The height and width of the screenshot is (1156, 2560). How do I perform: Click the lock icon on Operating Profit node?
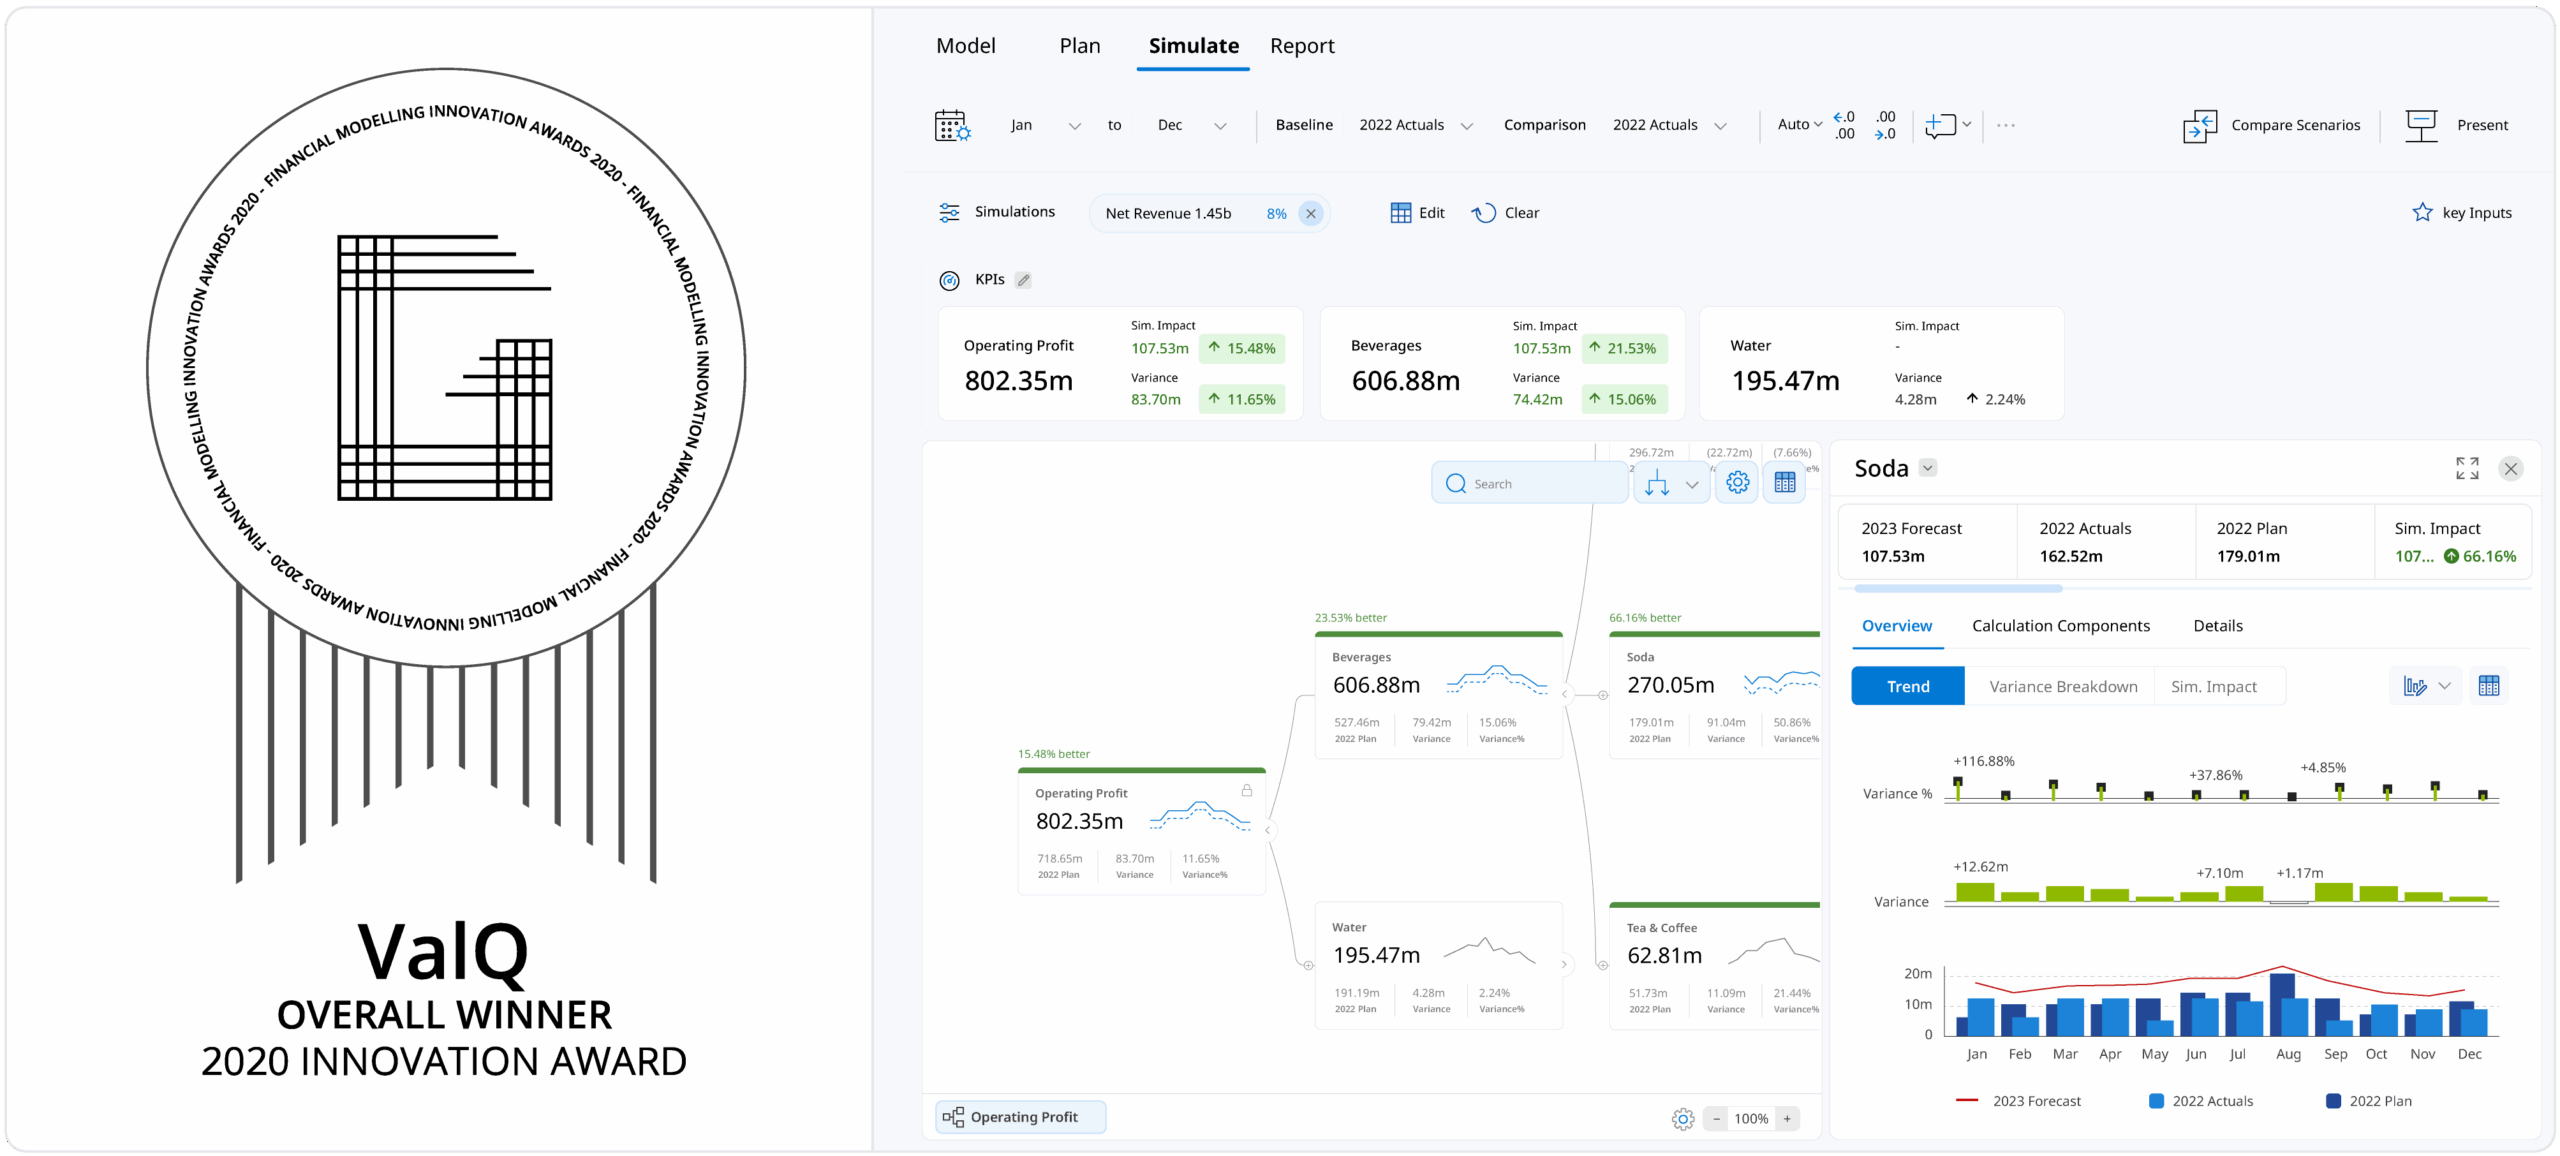click(1247, 790)
